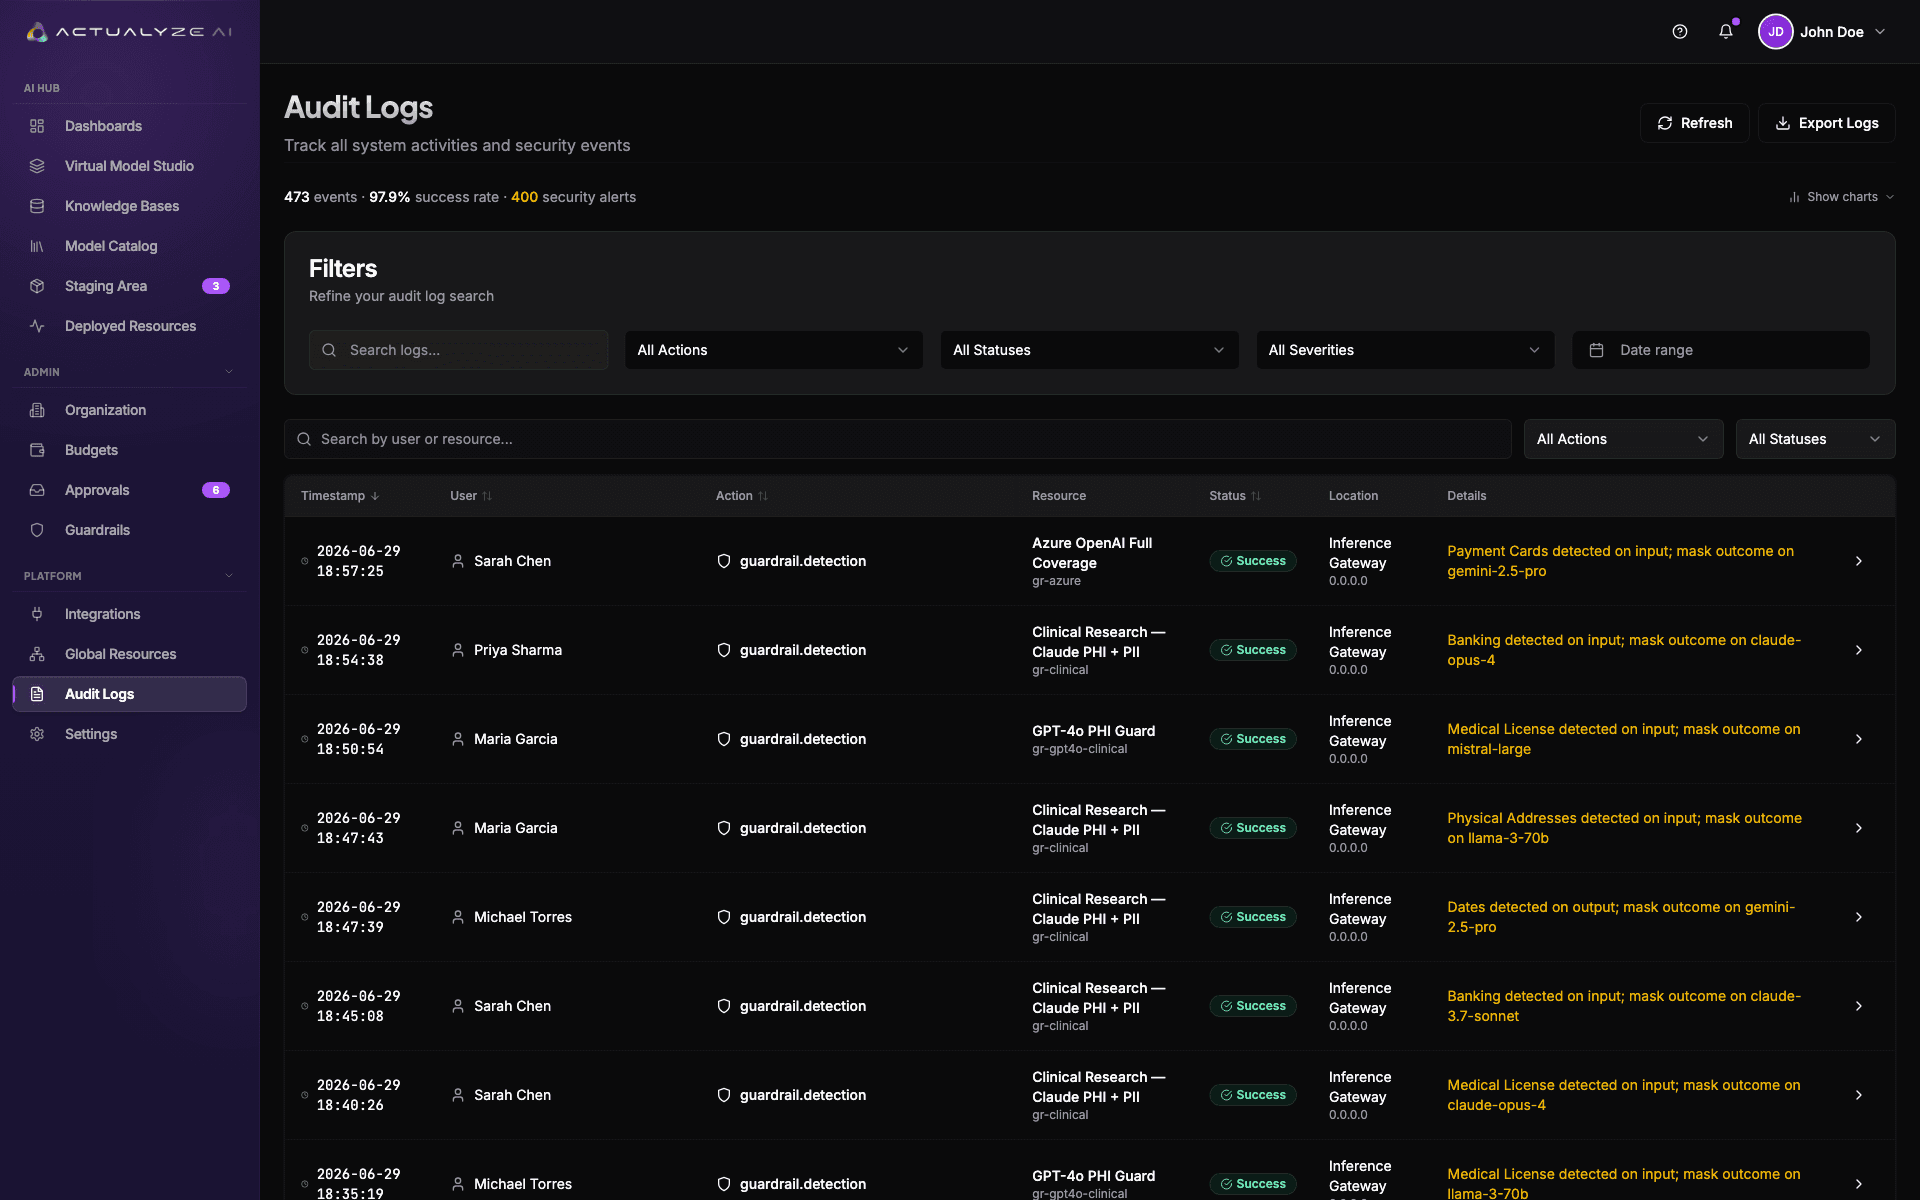Click the Global Resources network icon
Image resolution: width=1920 pixels, height=1200 pixels.
click(37, 654)
